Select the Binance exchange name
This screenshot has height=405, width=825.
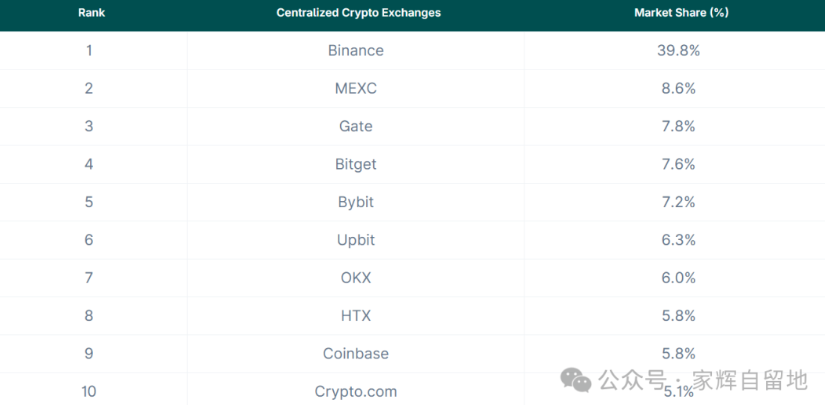(355, 50)
